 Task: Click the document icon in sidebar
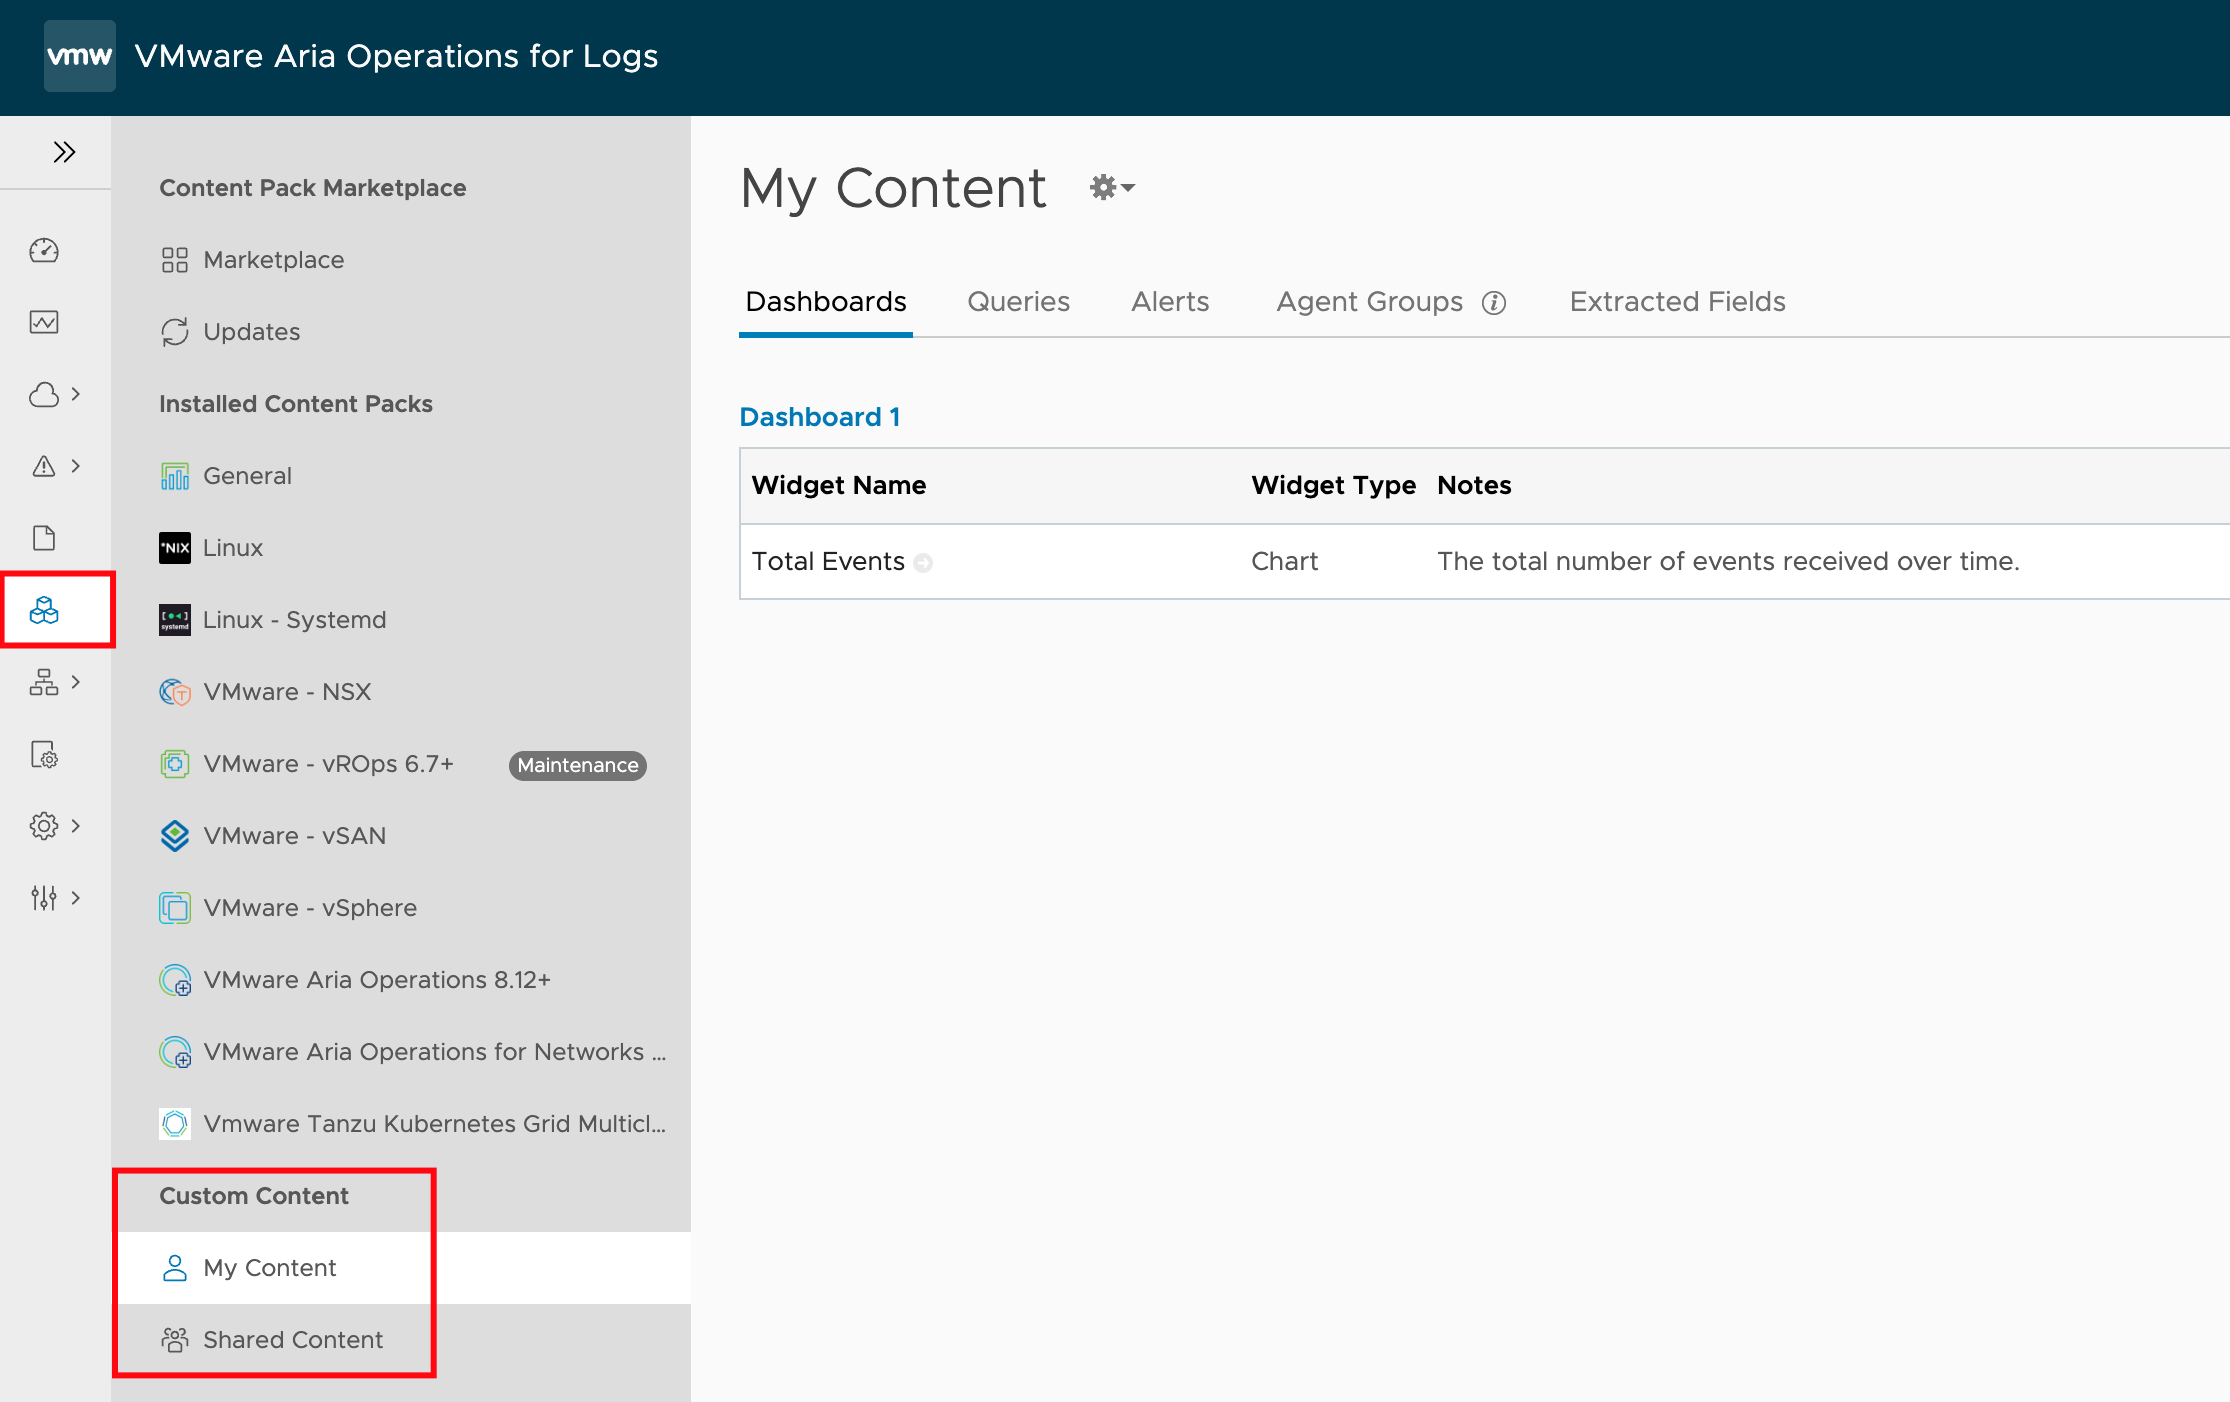tap(44, 538)
